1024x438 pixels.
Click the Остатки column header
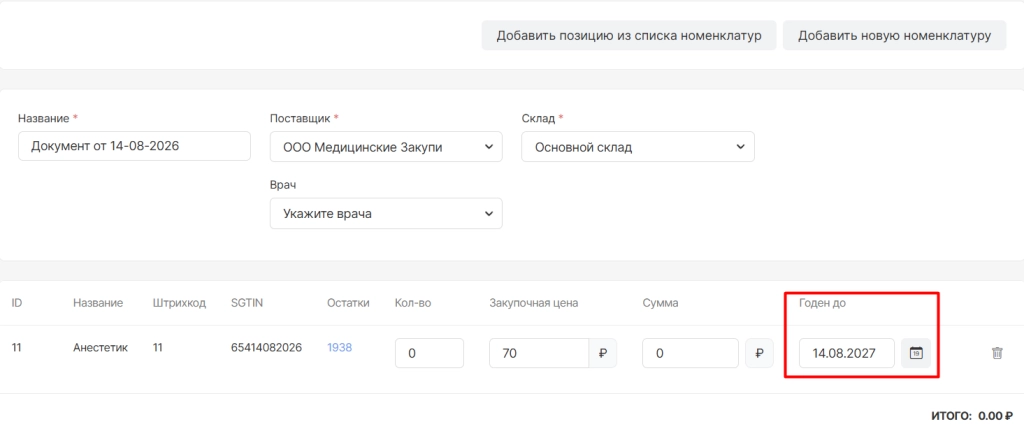(x=348, y=303)
